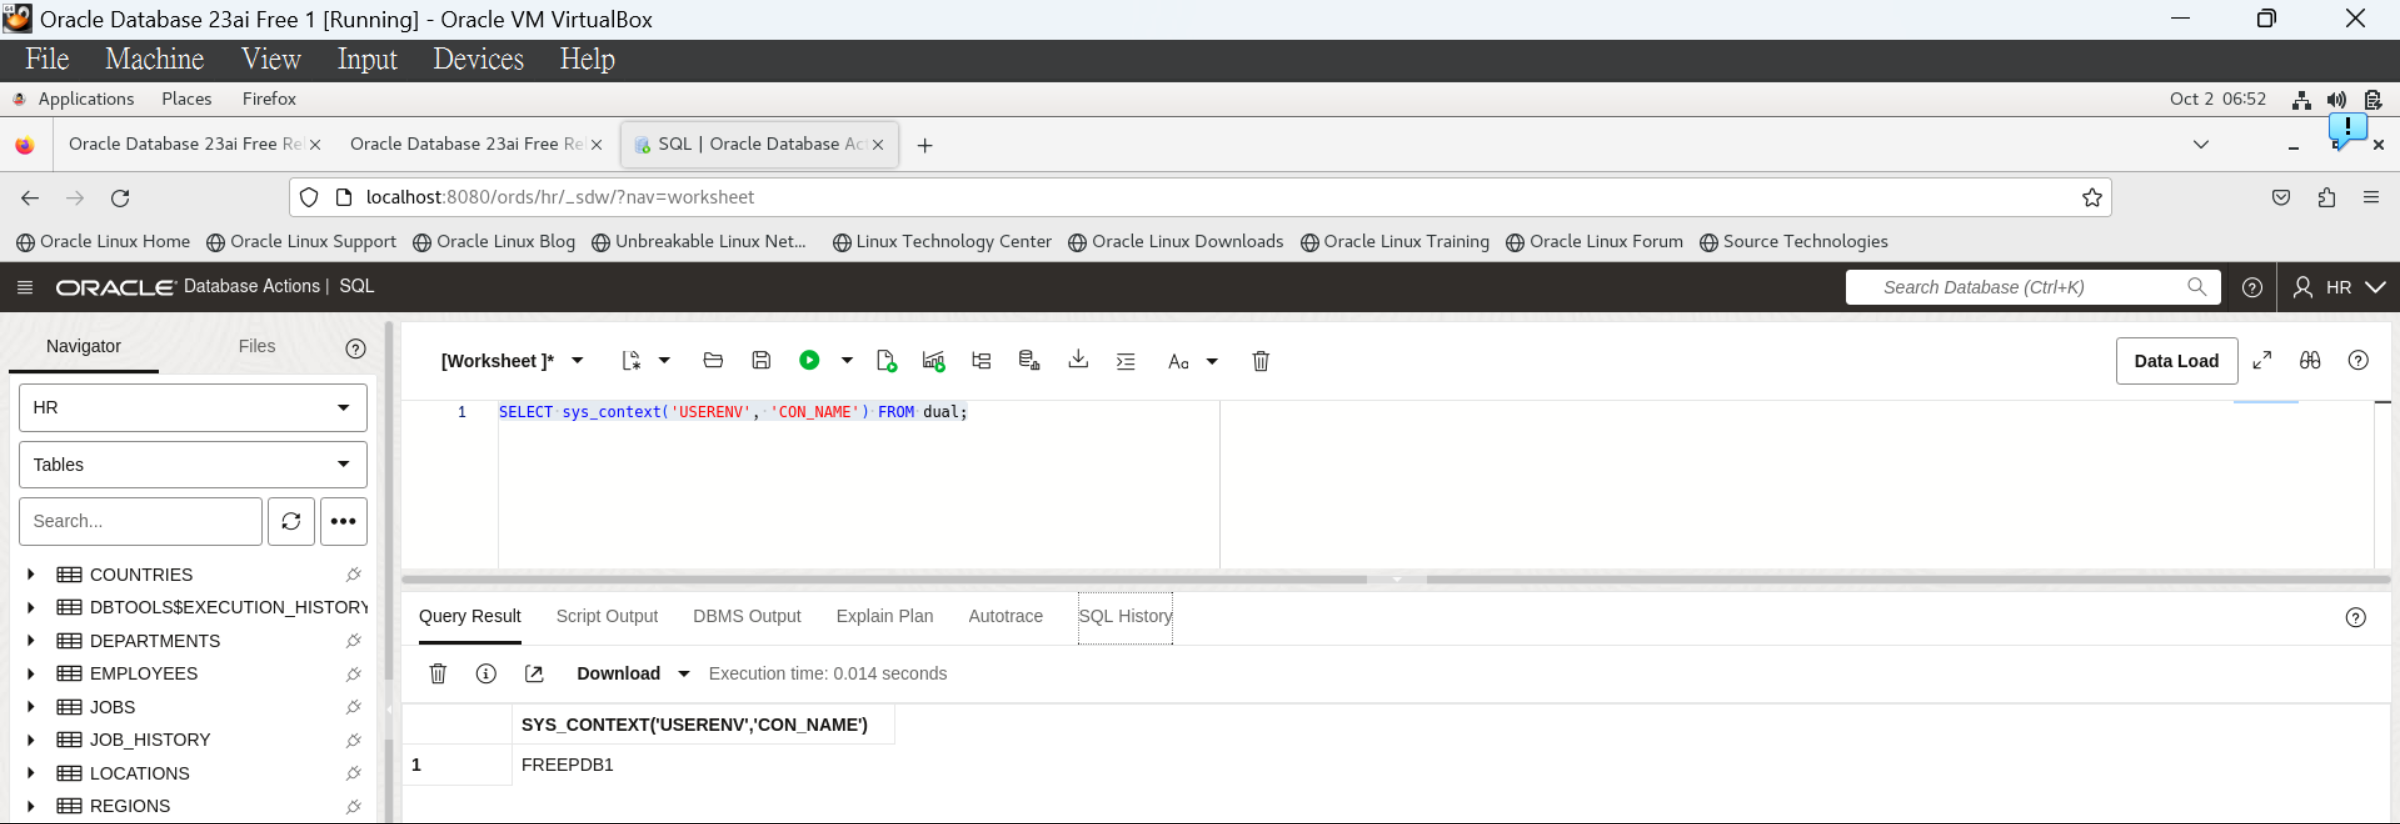Click the binoculars find icon
This screenshot has height=824, width=2400.
pyautogui.click(x=2310, y=360)
